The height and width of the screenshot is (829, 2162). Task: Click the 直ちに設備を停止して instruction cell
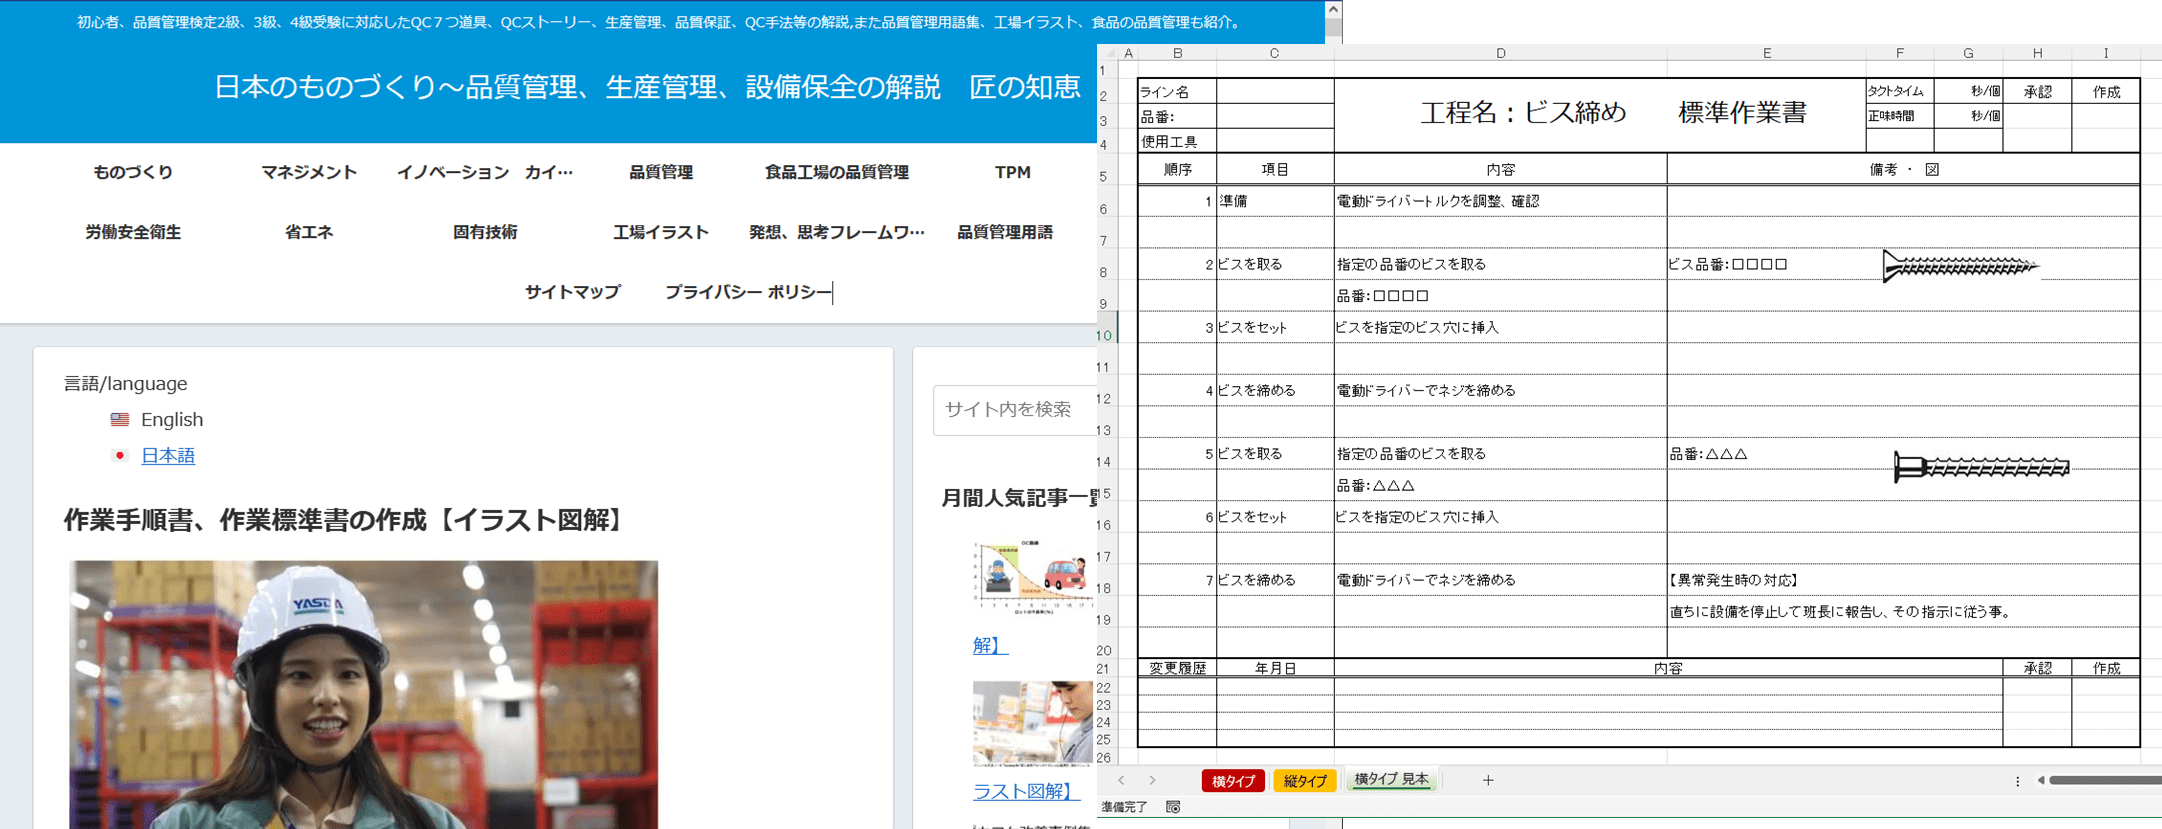1840,612
